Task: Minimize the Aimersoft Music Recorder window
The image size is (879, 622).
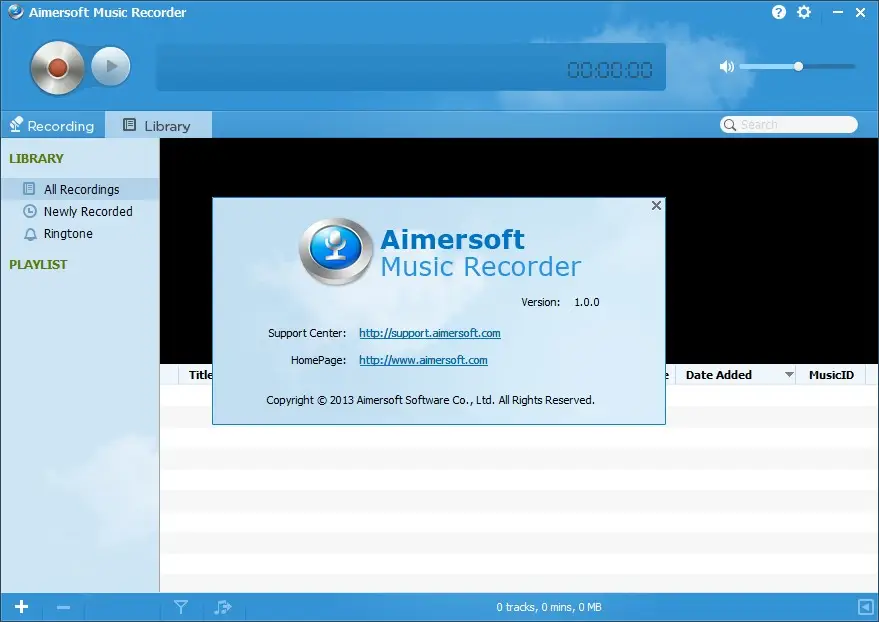Action: [838, 12]
